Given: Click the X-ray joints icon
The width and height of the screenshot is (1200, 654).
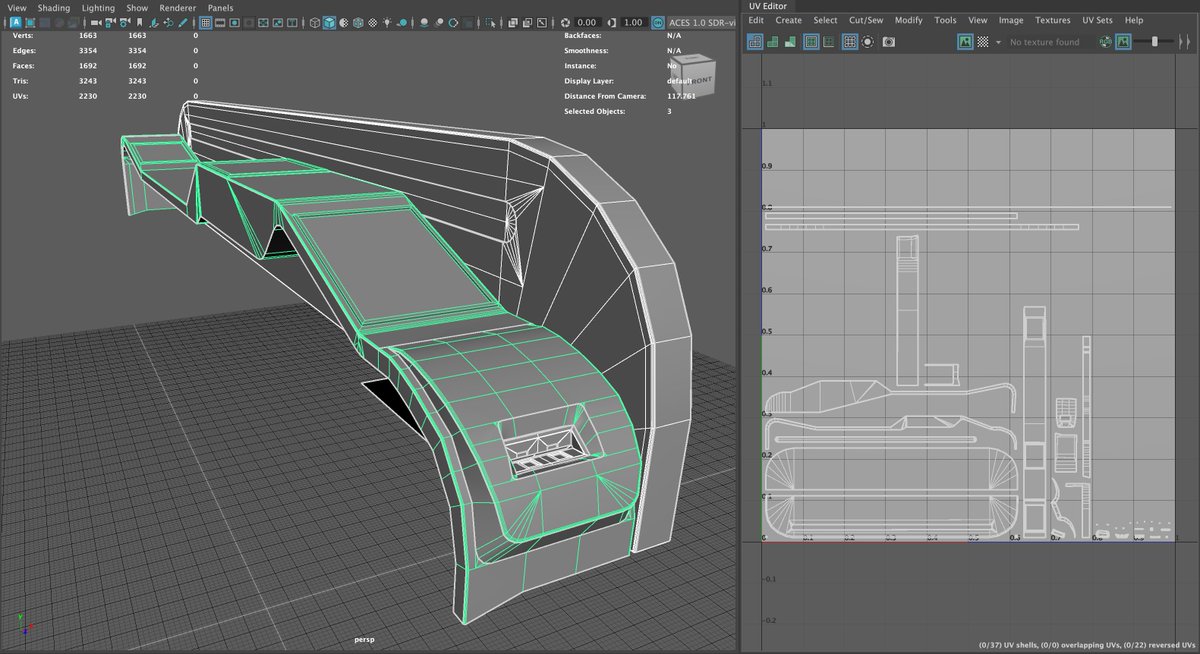Looking at the screenshot, I should coord(541,22).
